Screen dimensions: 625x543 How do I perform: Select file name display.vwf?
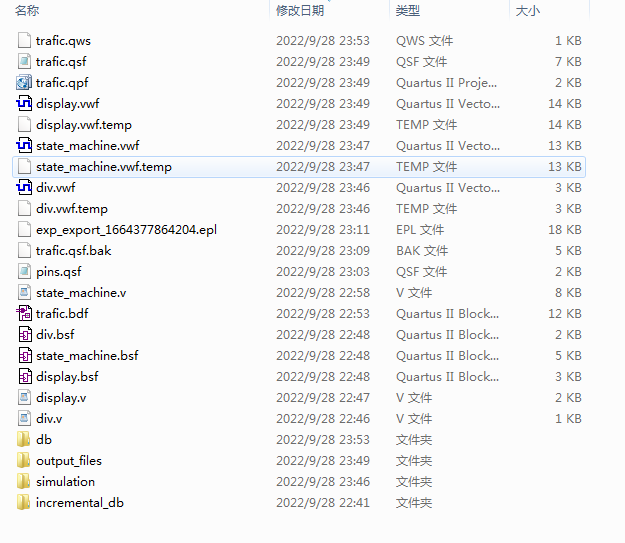point(67,104)
